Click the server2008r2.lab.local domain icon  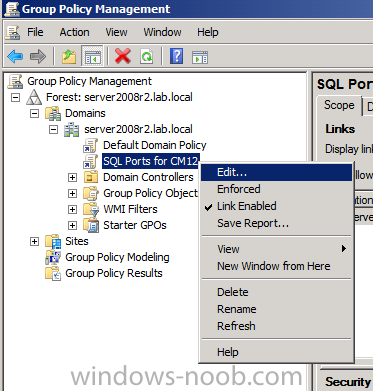(72, 129)
